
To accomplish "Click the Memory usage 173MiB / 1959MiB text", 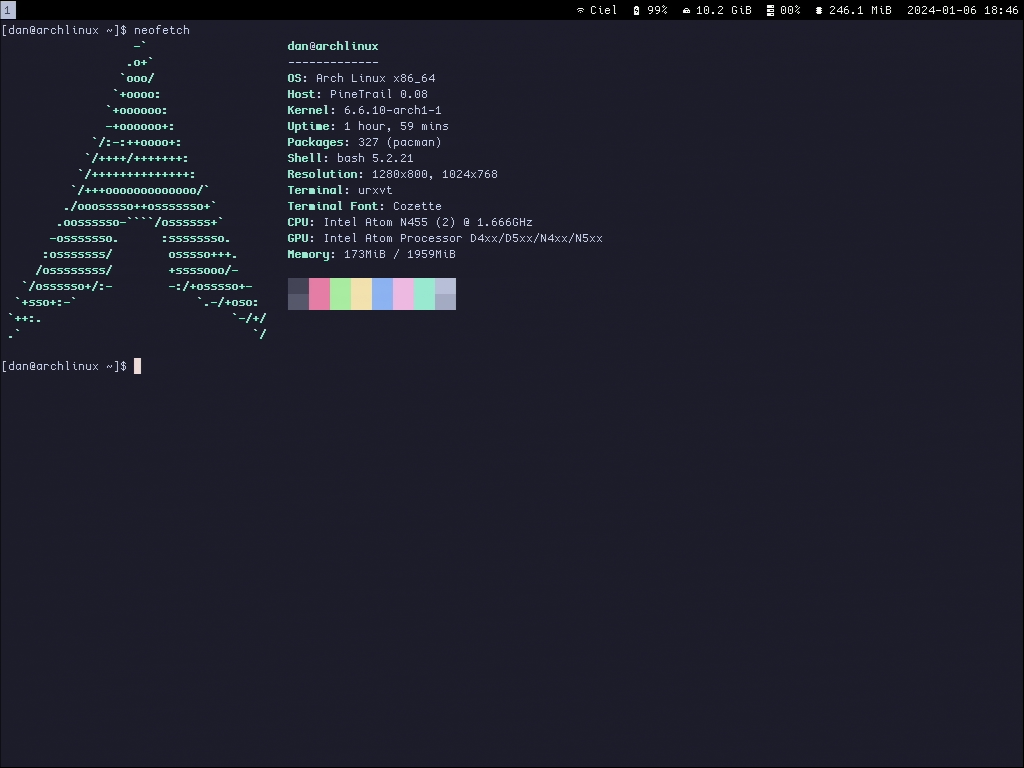I will point(399,254).
